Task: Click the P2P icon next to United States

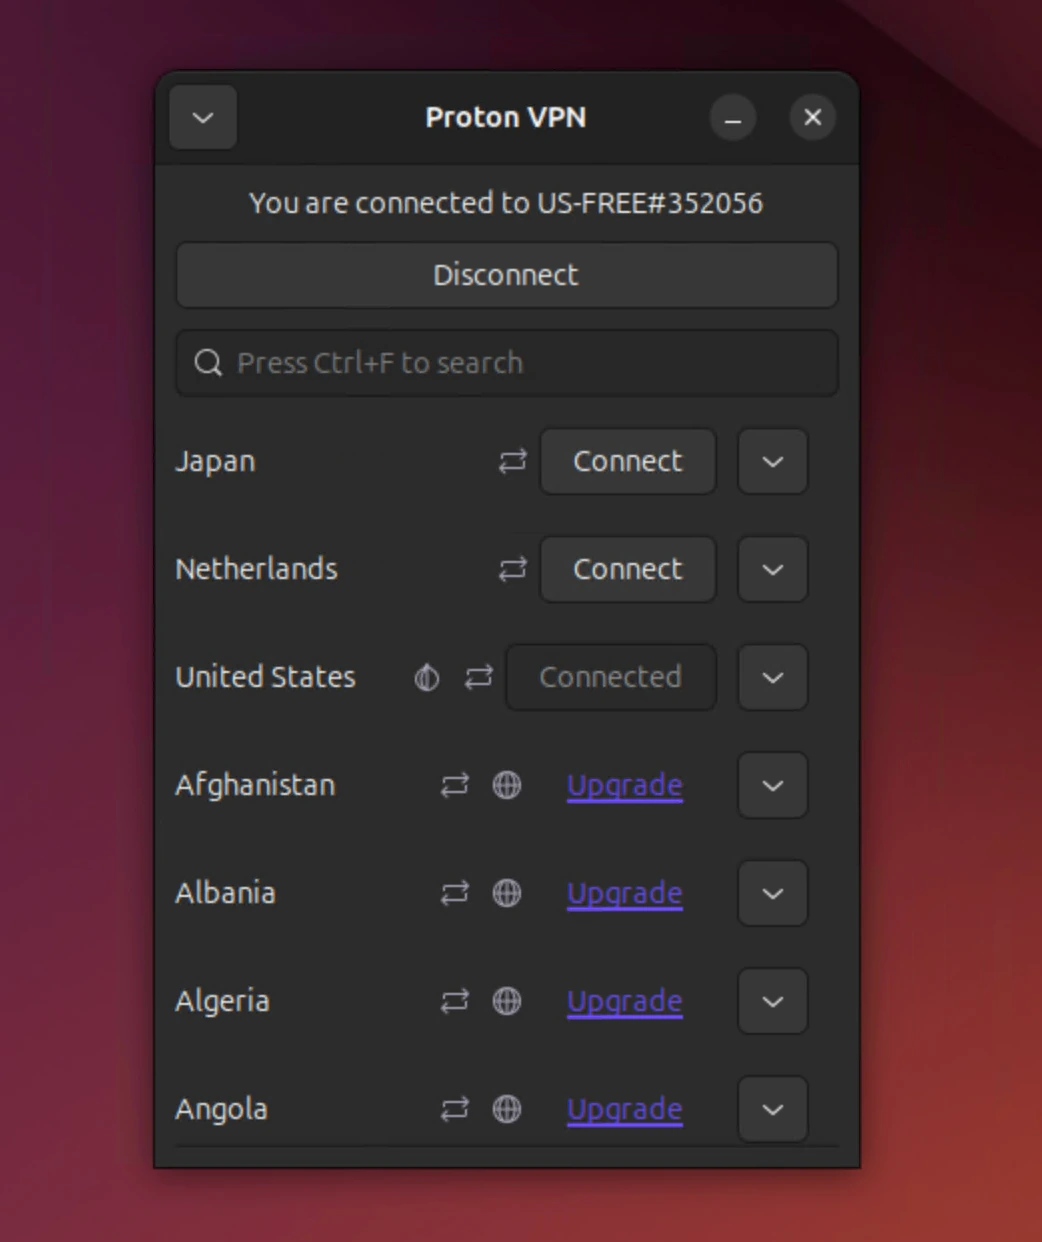Action: [x=478, y=677]
